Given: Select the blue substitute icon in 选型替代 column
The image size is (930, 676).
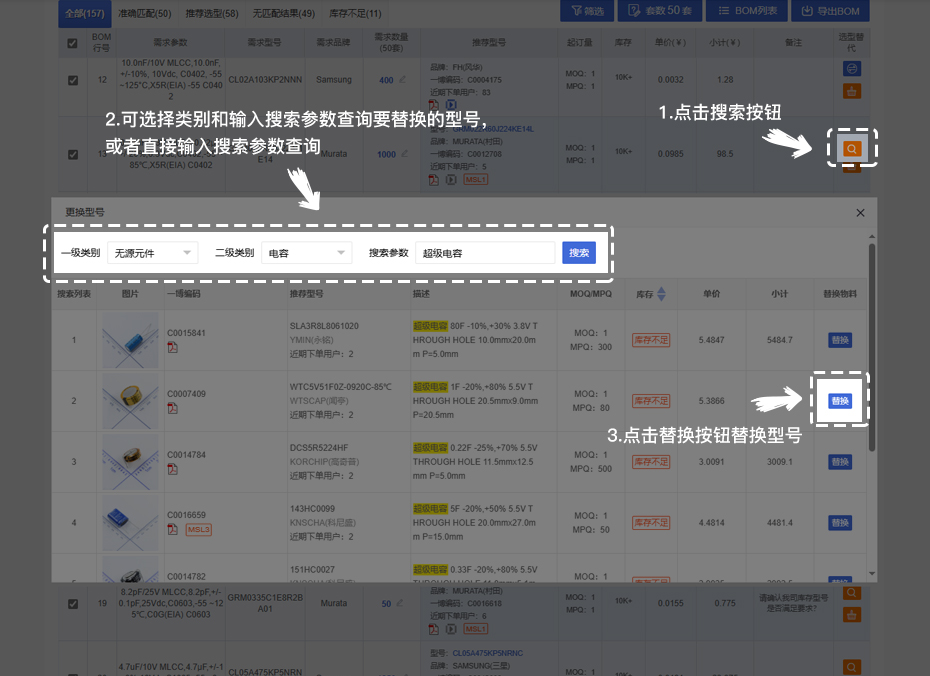Looking at the screenshot, I should coord(852,68).
